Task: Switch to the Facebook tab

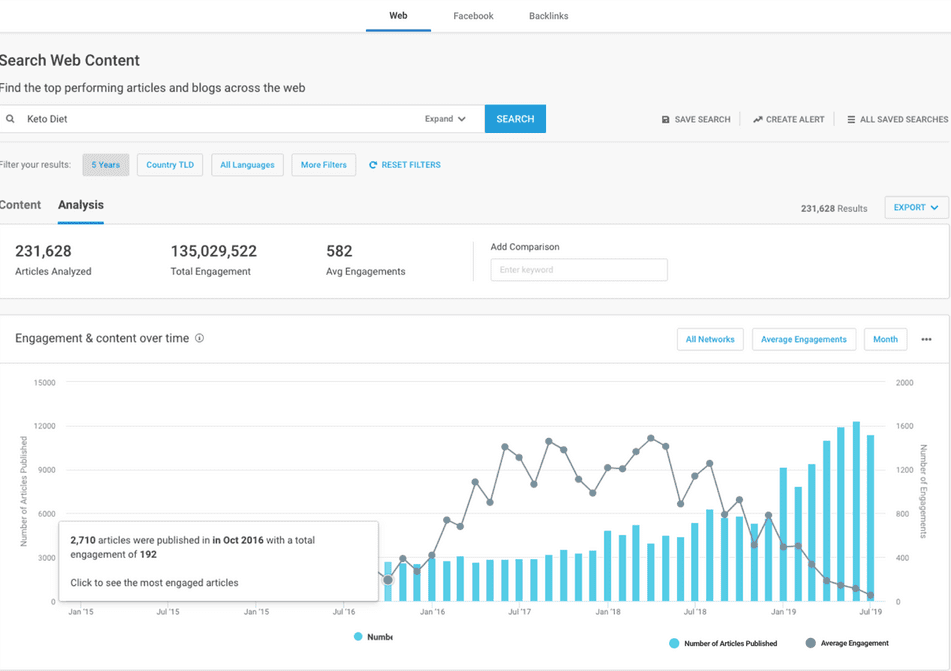Action: pyautogui.click(x=473, y=16)
